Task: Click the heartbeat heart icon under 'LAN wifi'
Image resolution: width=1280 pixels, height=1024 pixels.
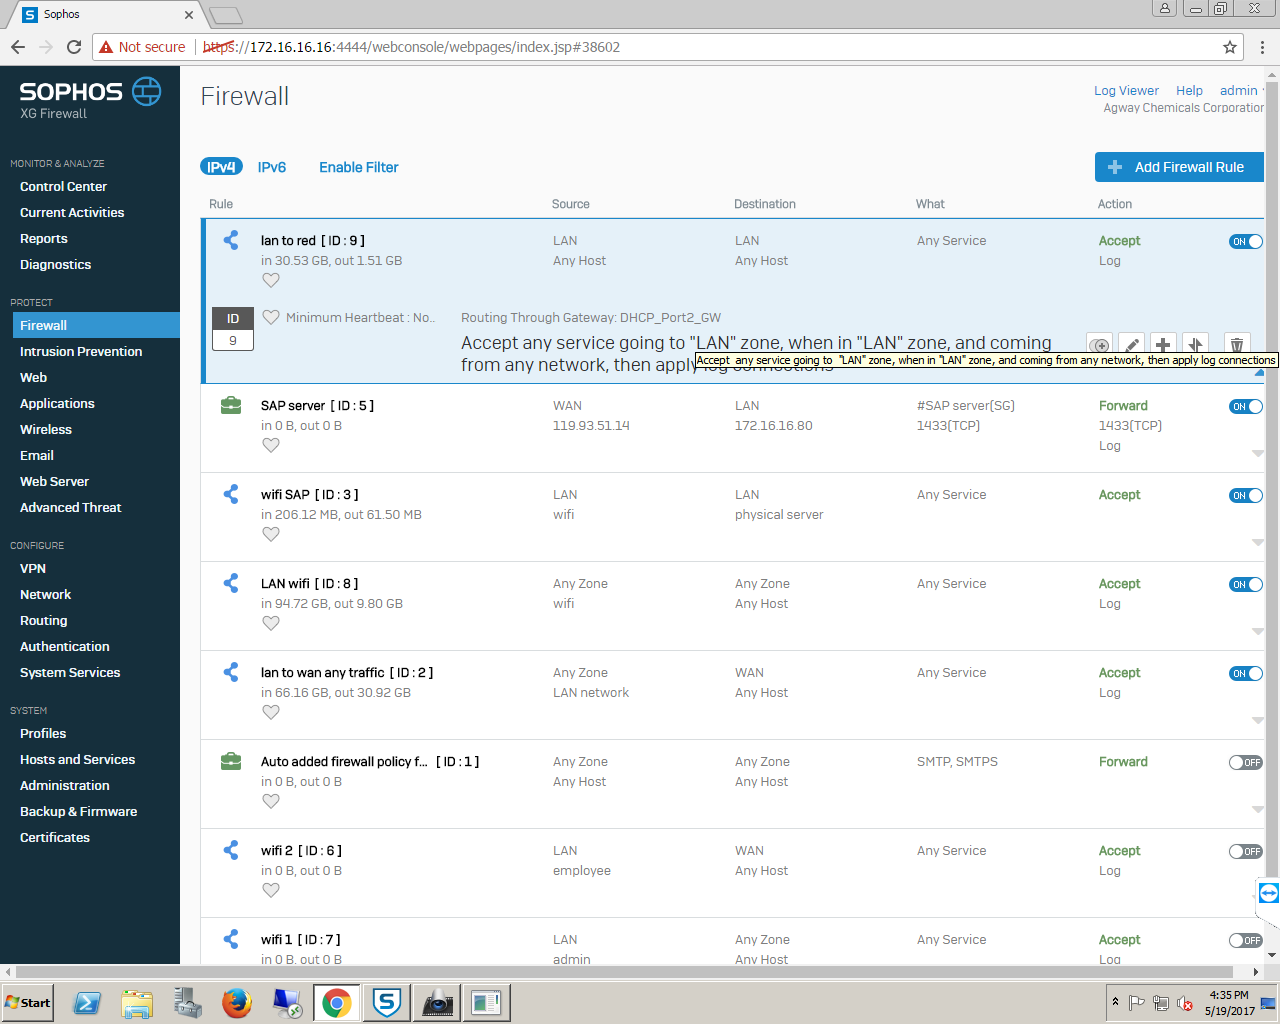Action: [x=271, y=624]
